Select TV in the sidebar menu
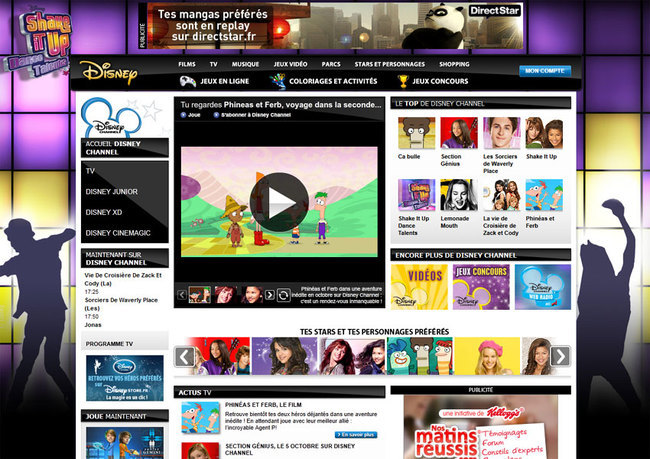650x459 pixels. tap(90, 171)
